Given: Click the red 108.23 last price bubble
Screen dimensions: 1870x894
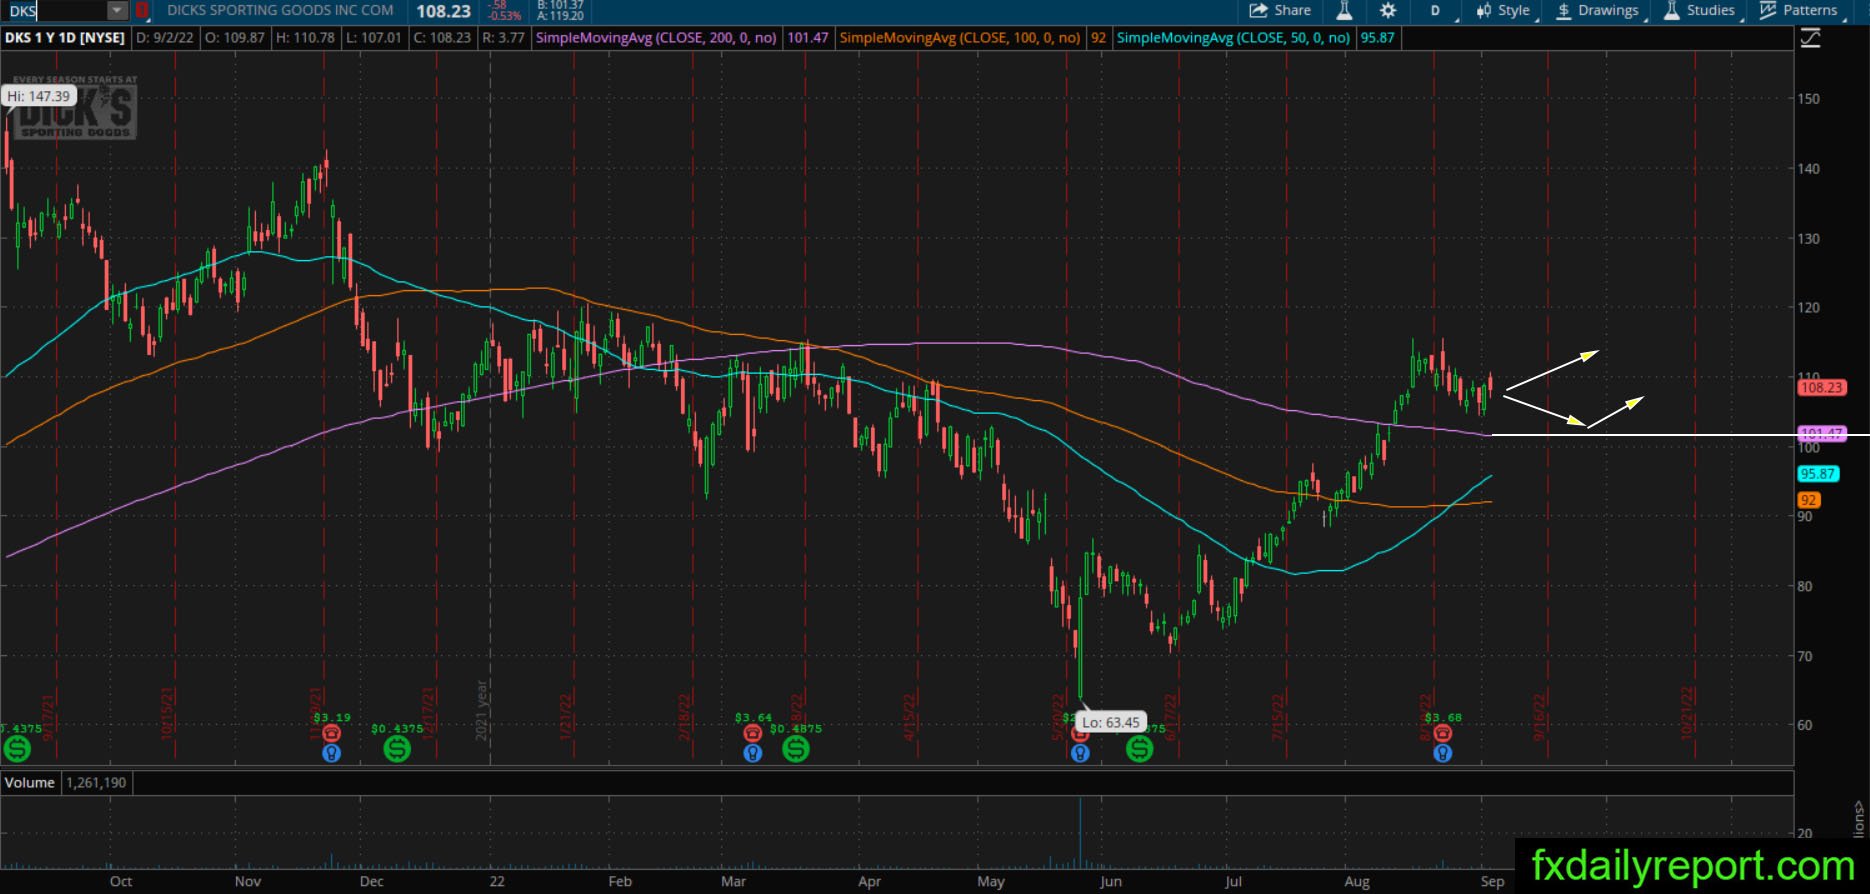Looking at the screenshot, I should 1821,387.
